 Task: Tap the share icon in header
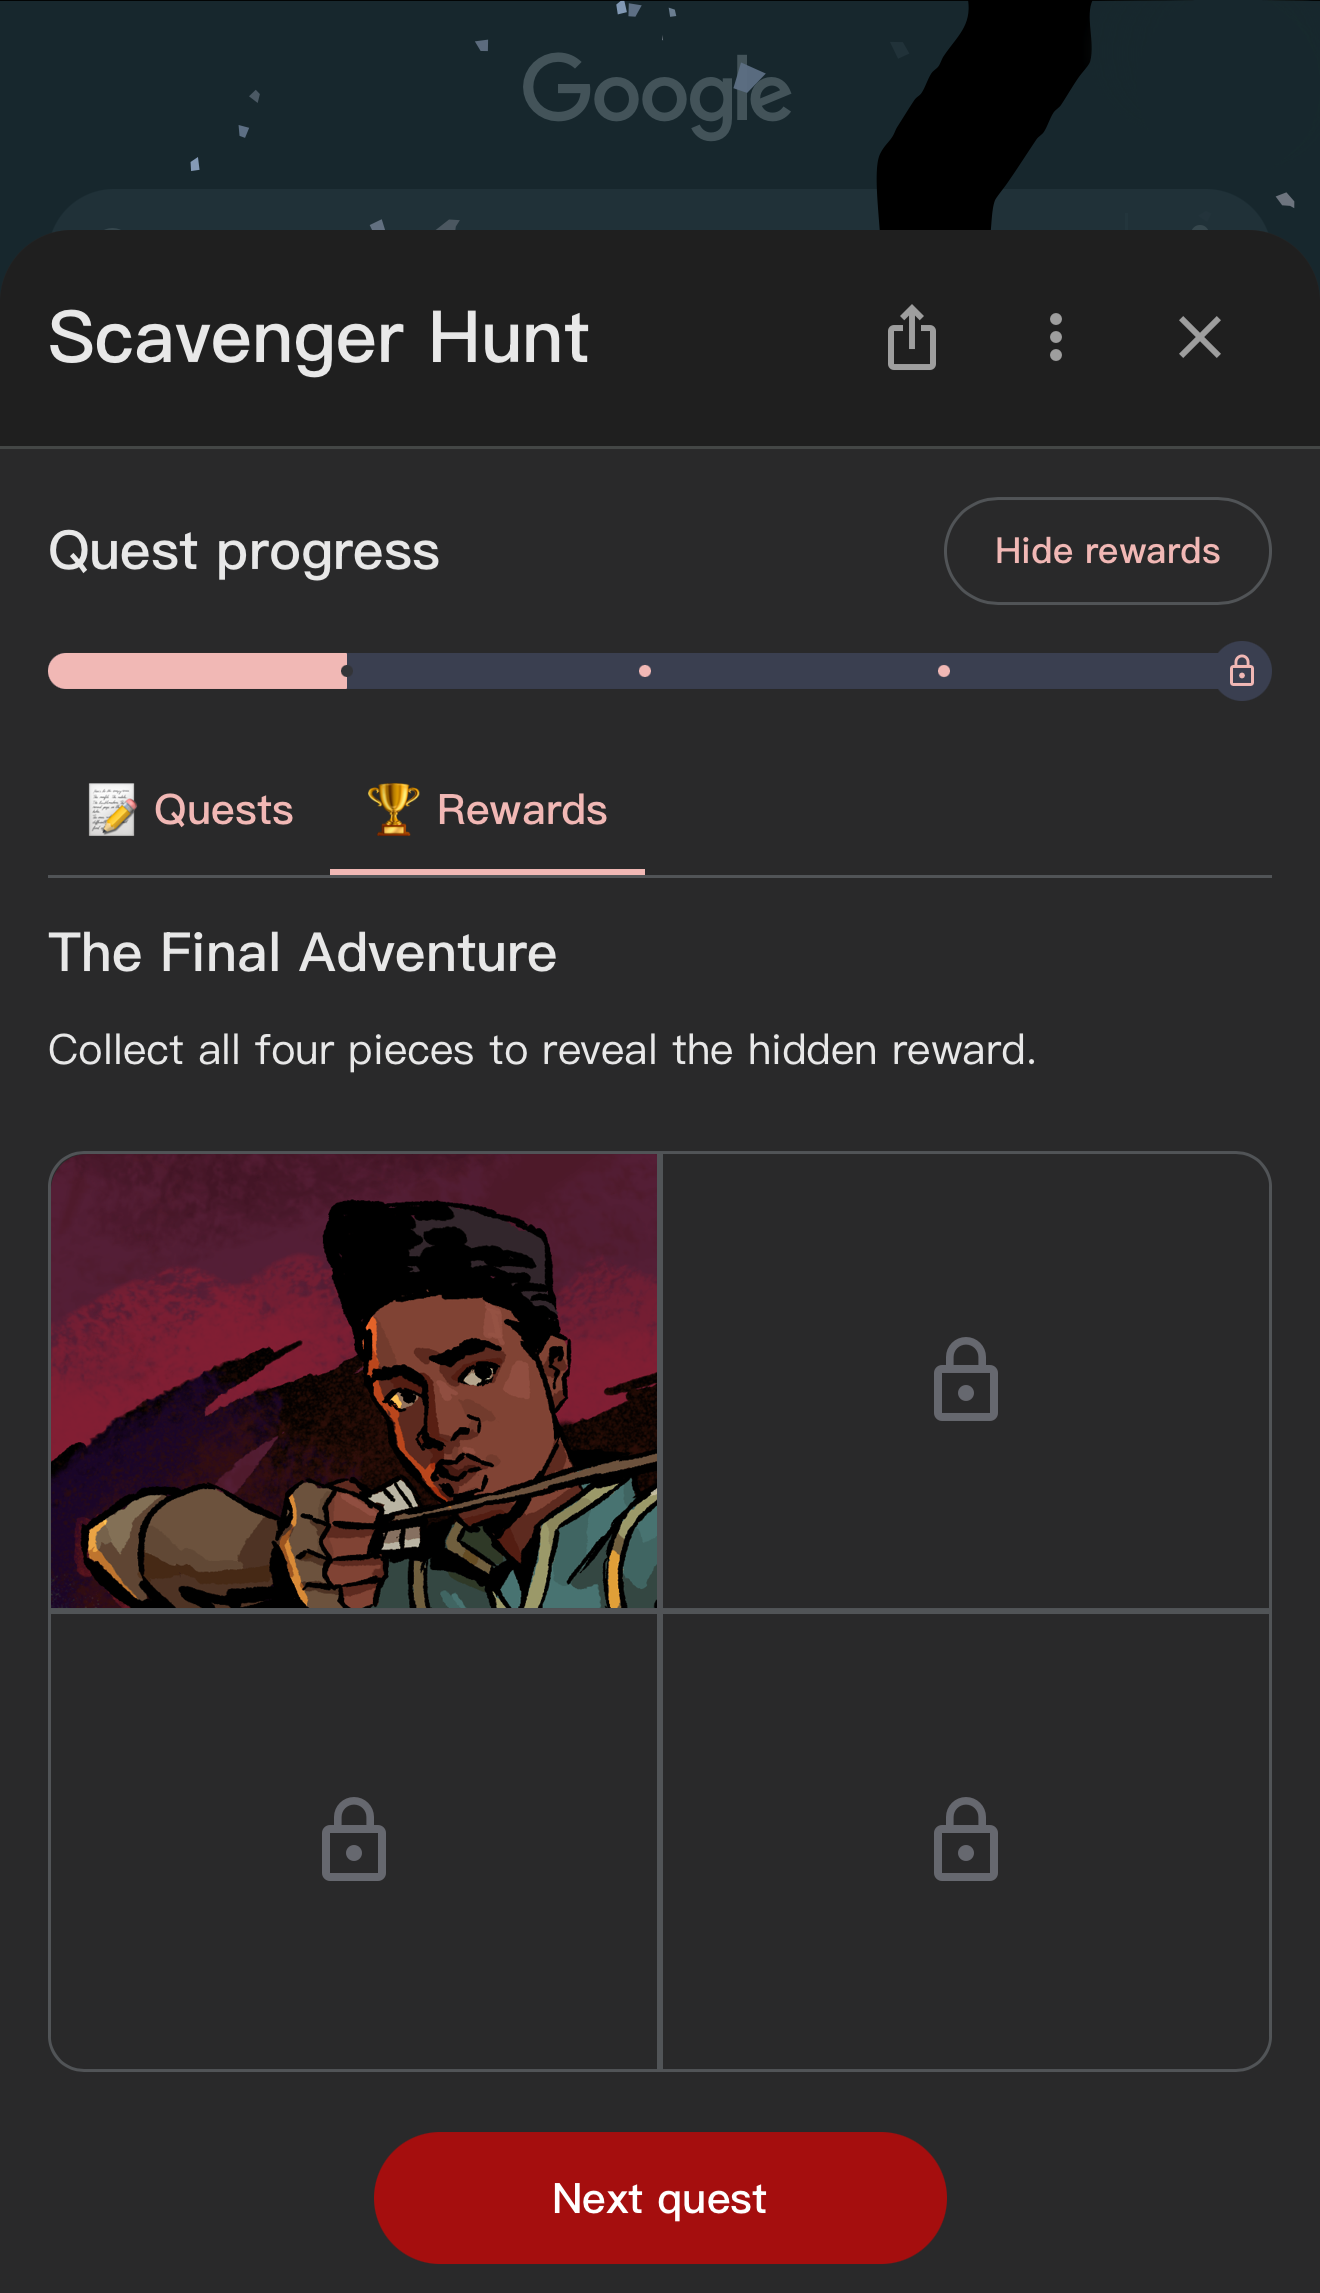pos(911,337)
